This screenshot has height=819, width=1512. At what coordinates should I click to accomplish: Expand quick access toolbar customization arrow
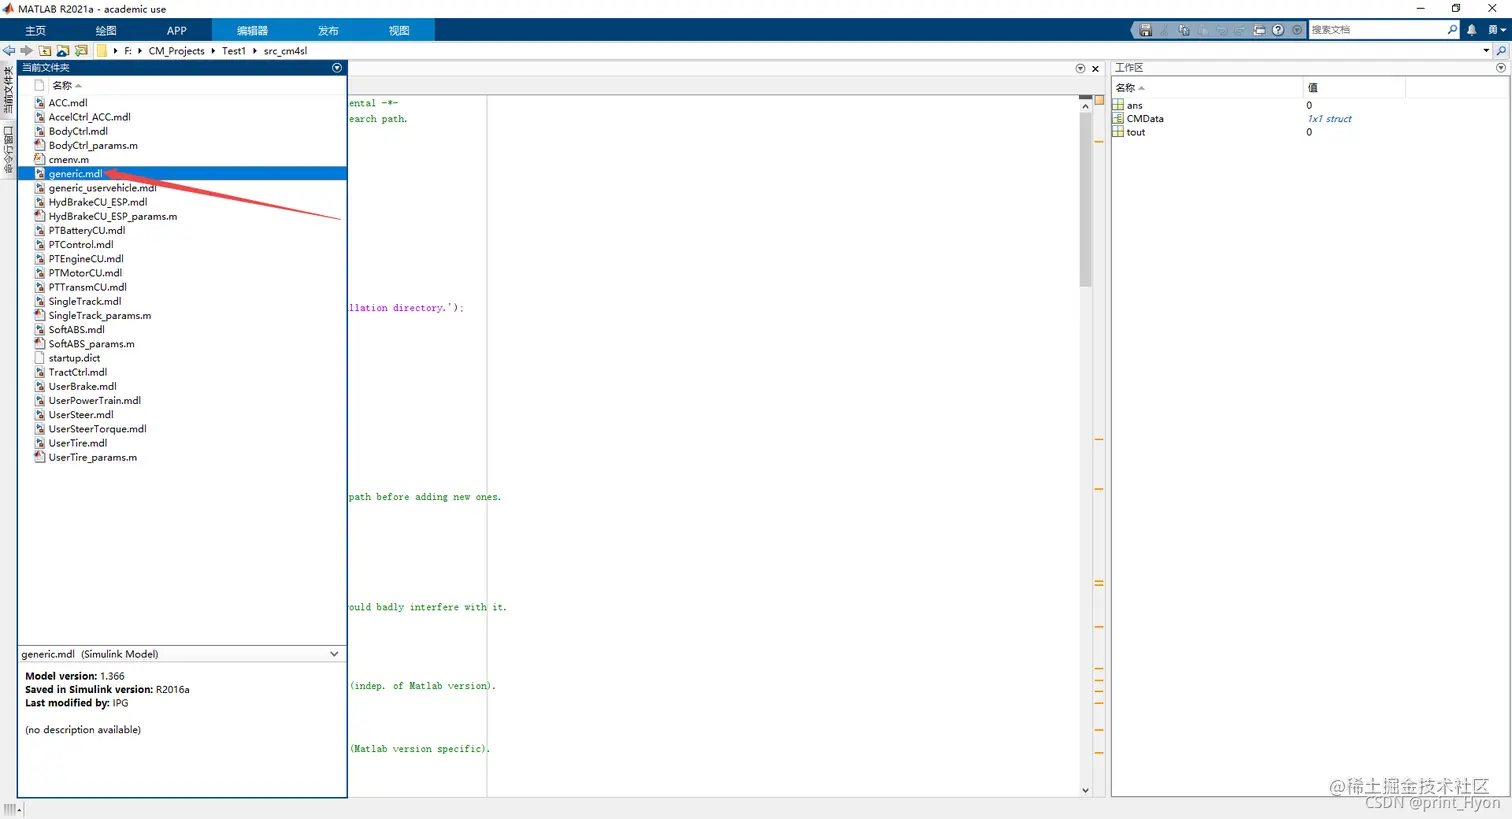click(x=1297, y=30)
